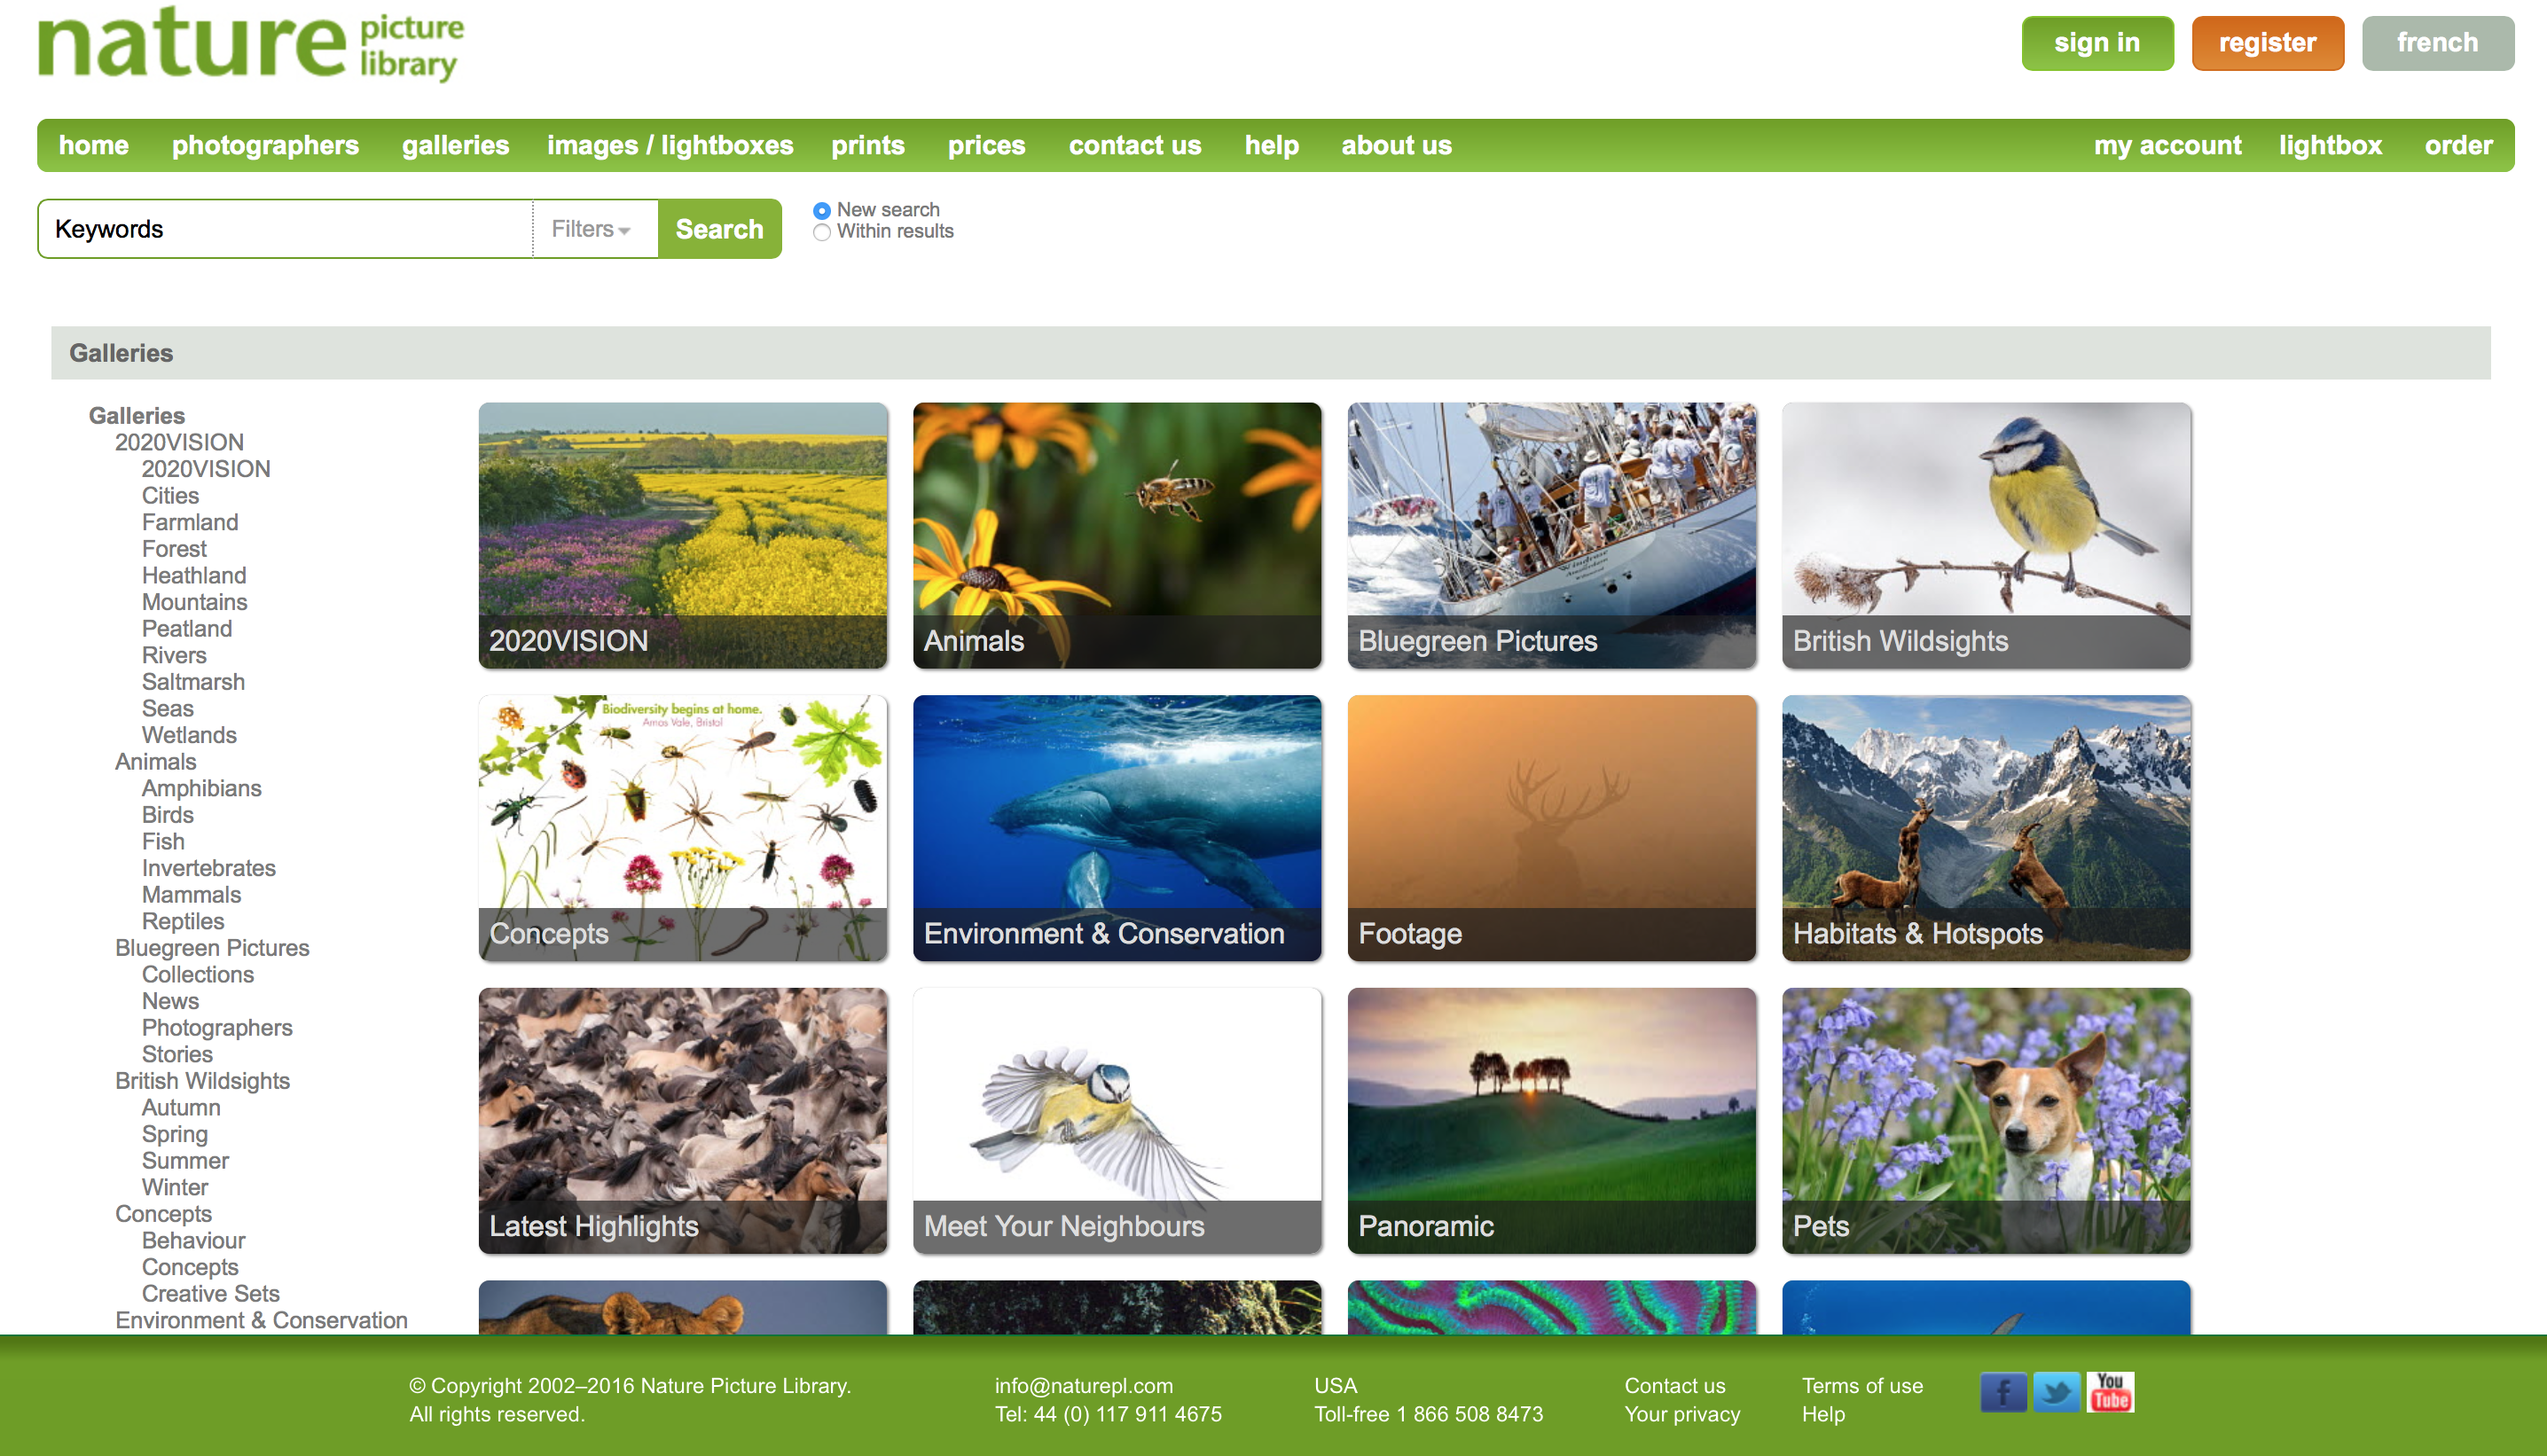
Task: Select Birds under Animals in tree
Action: [167, 815]
